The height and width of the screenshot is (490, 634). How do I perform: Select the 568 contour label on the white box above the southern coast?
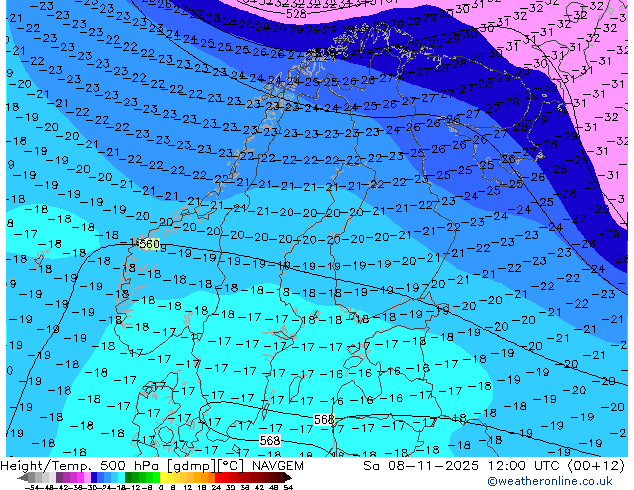(x=324, y=419)
